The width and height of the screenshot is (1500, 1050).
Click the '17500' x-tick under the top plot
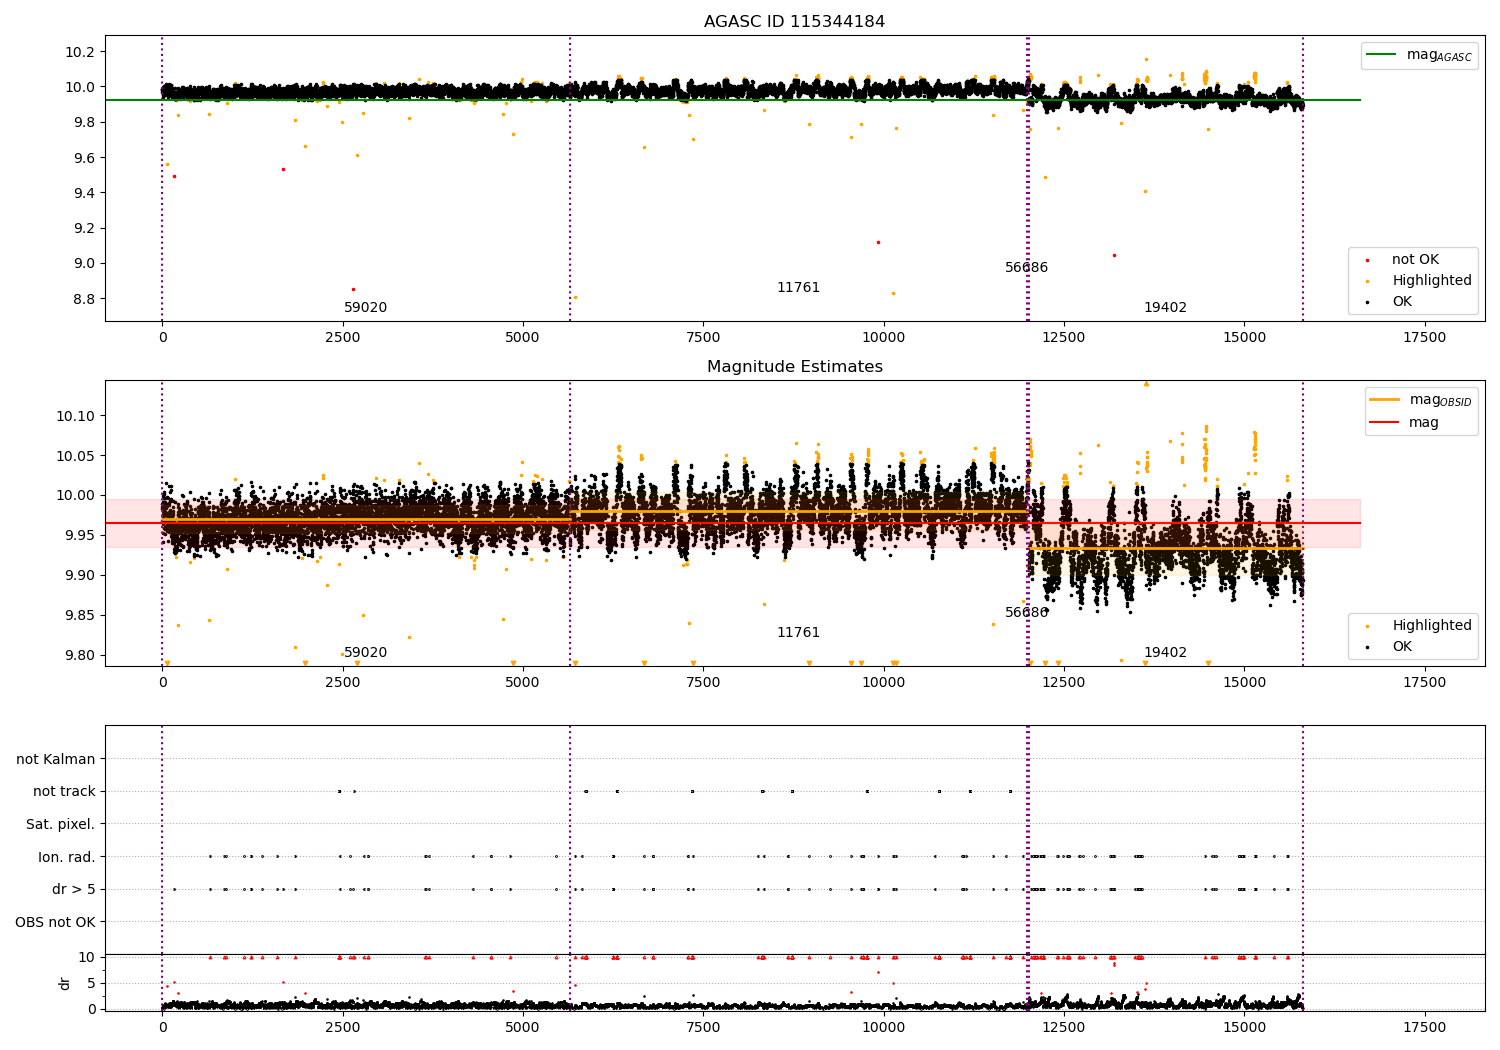pyautogui.click(x=1424, y=338)
